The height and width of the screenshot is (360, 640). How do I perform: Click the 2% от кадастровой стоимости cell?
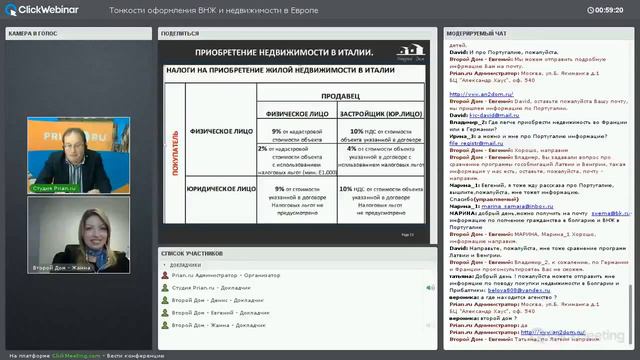click(x=297, y=160)
